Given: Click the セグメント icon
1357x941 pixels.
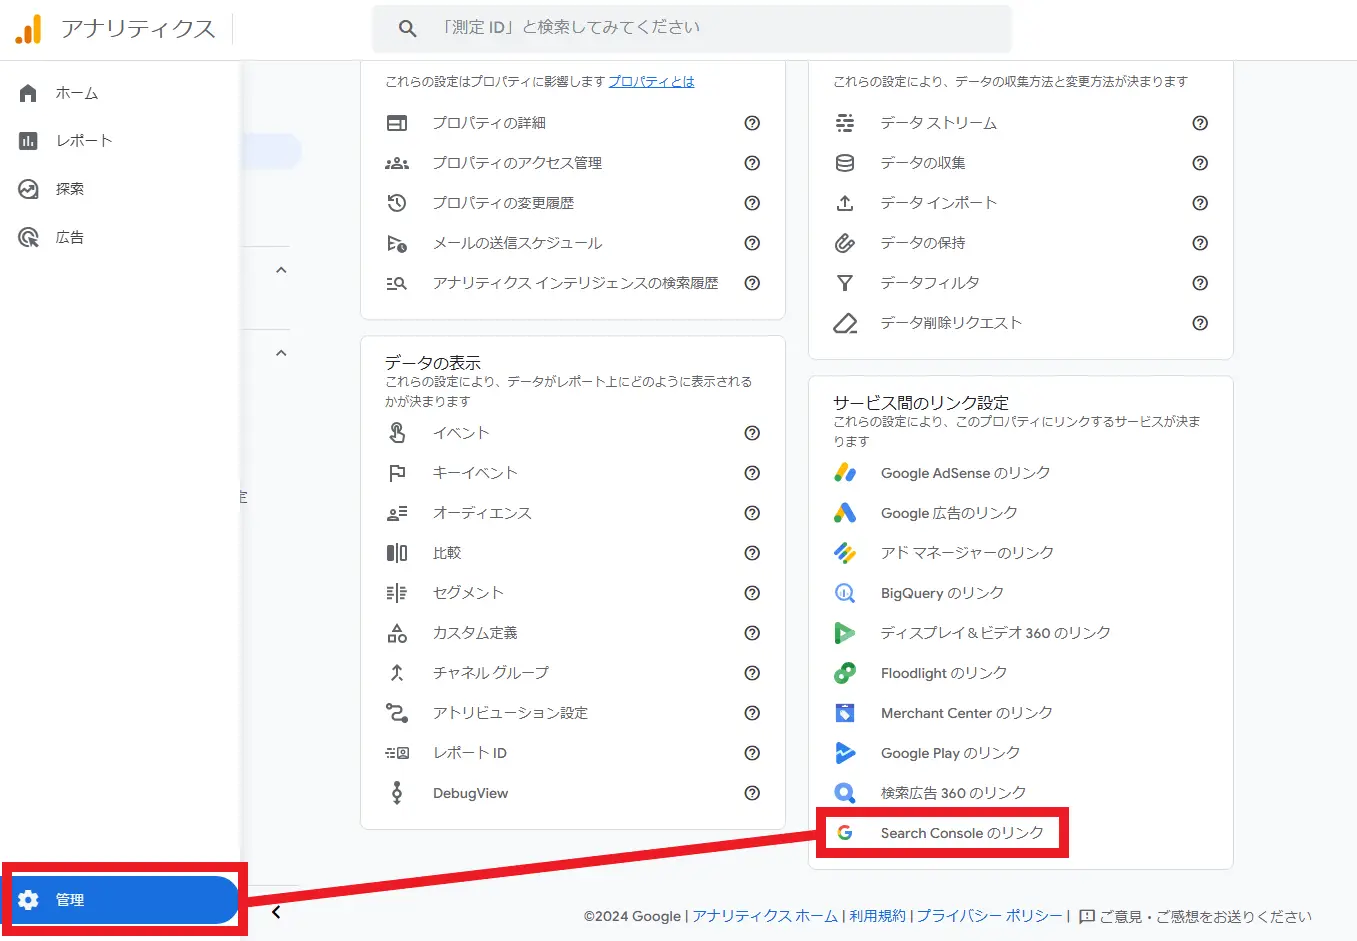Looking at the screenshot, I should point(397,593).
